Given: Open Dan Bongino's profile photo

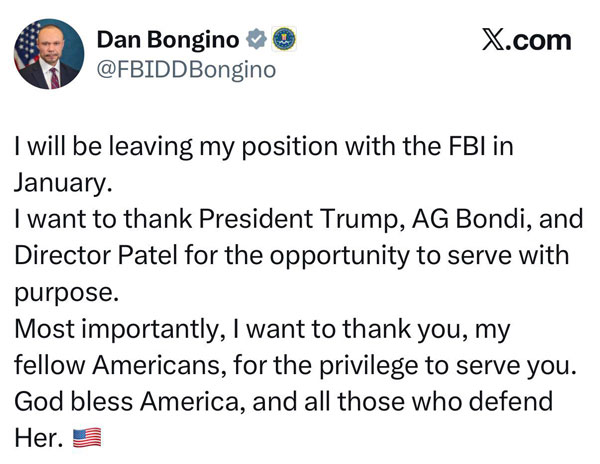Looking at the screenshot, I should 49,53.
